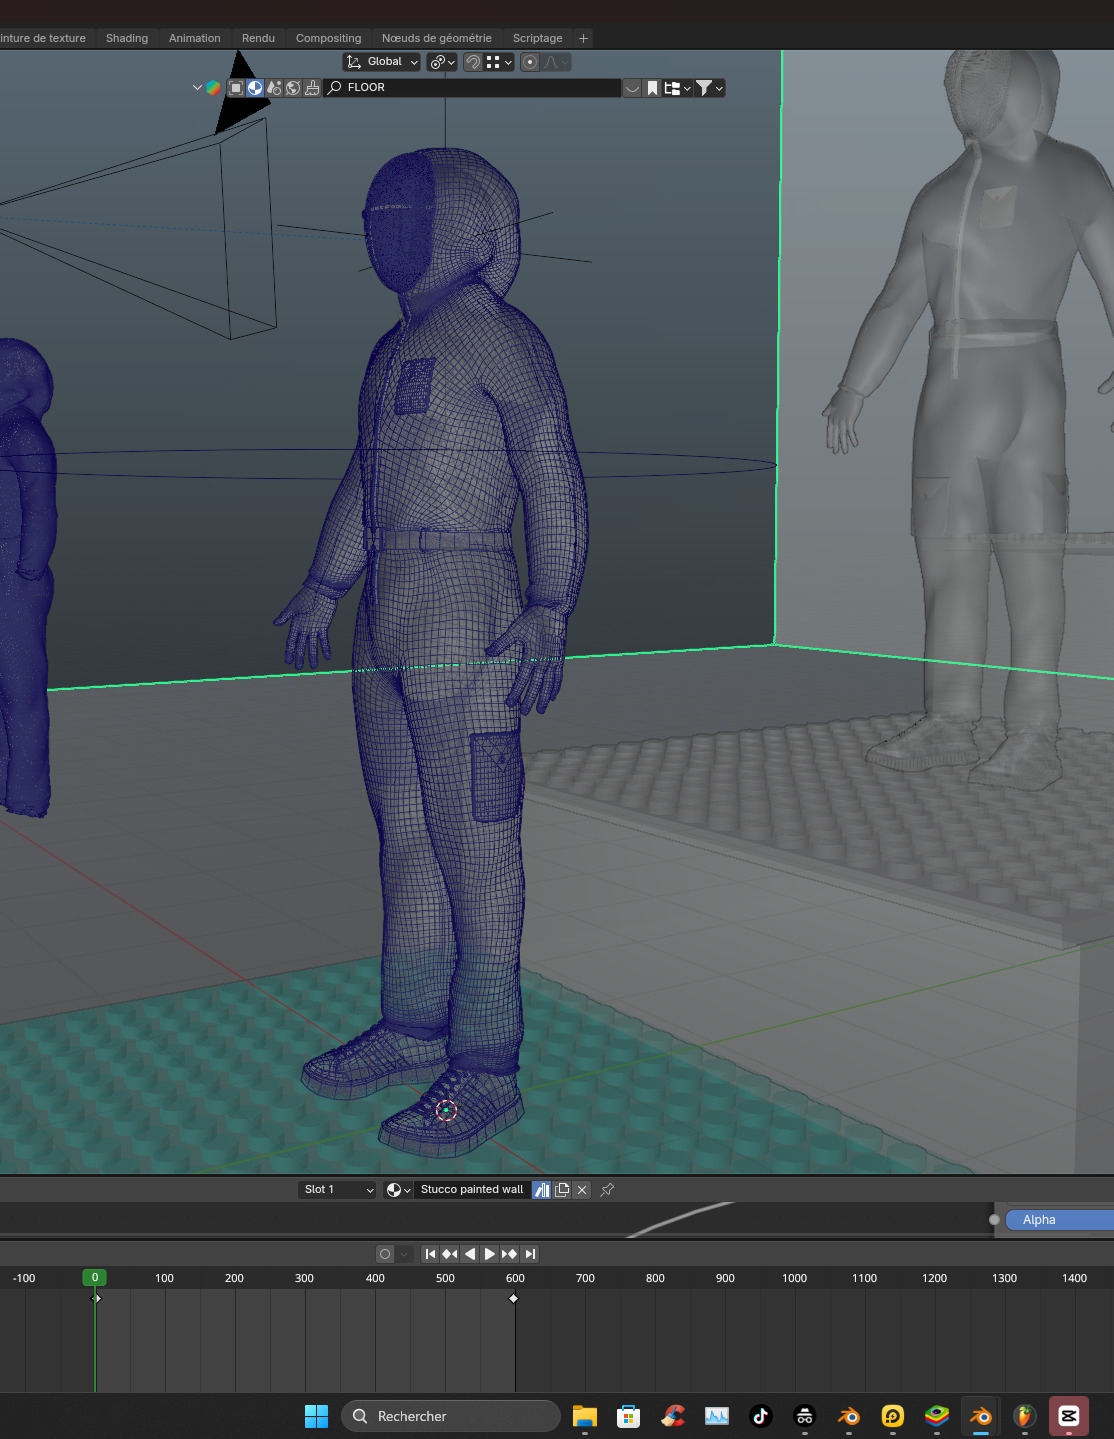Click the brush icon beside shading modes
The height and width of the screenshot is (1439, 1114).
tap(312, 88)
